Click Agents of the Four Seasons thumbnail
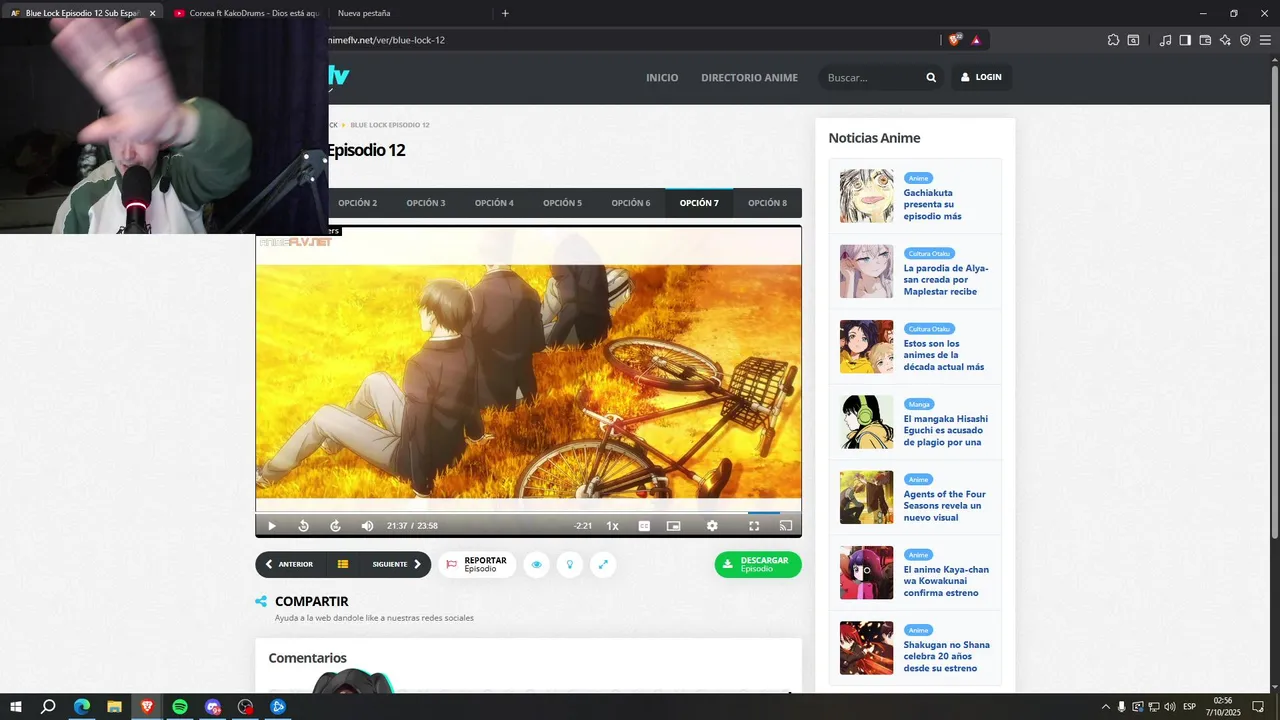 [866, 497]
